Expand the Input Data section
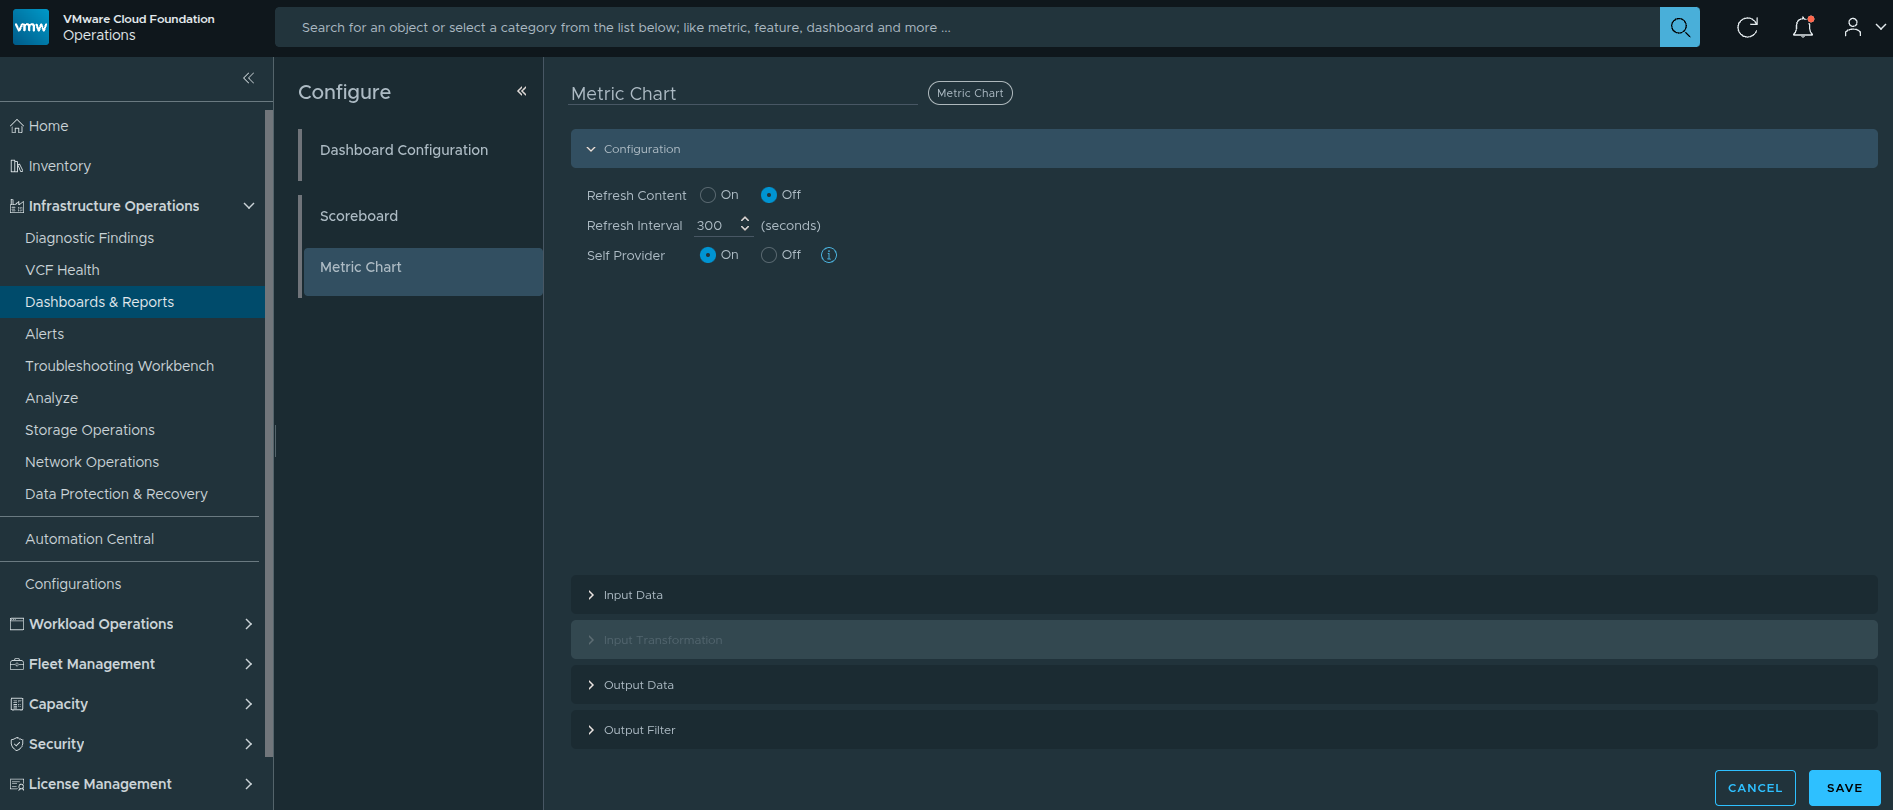This screenshot has height=810, width=1893. 633,595
